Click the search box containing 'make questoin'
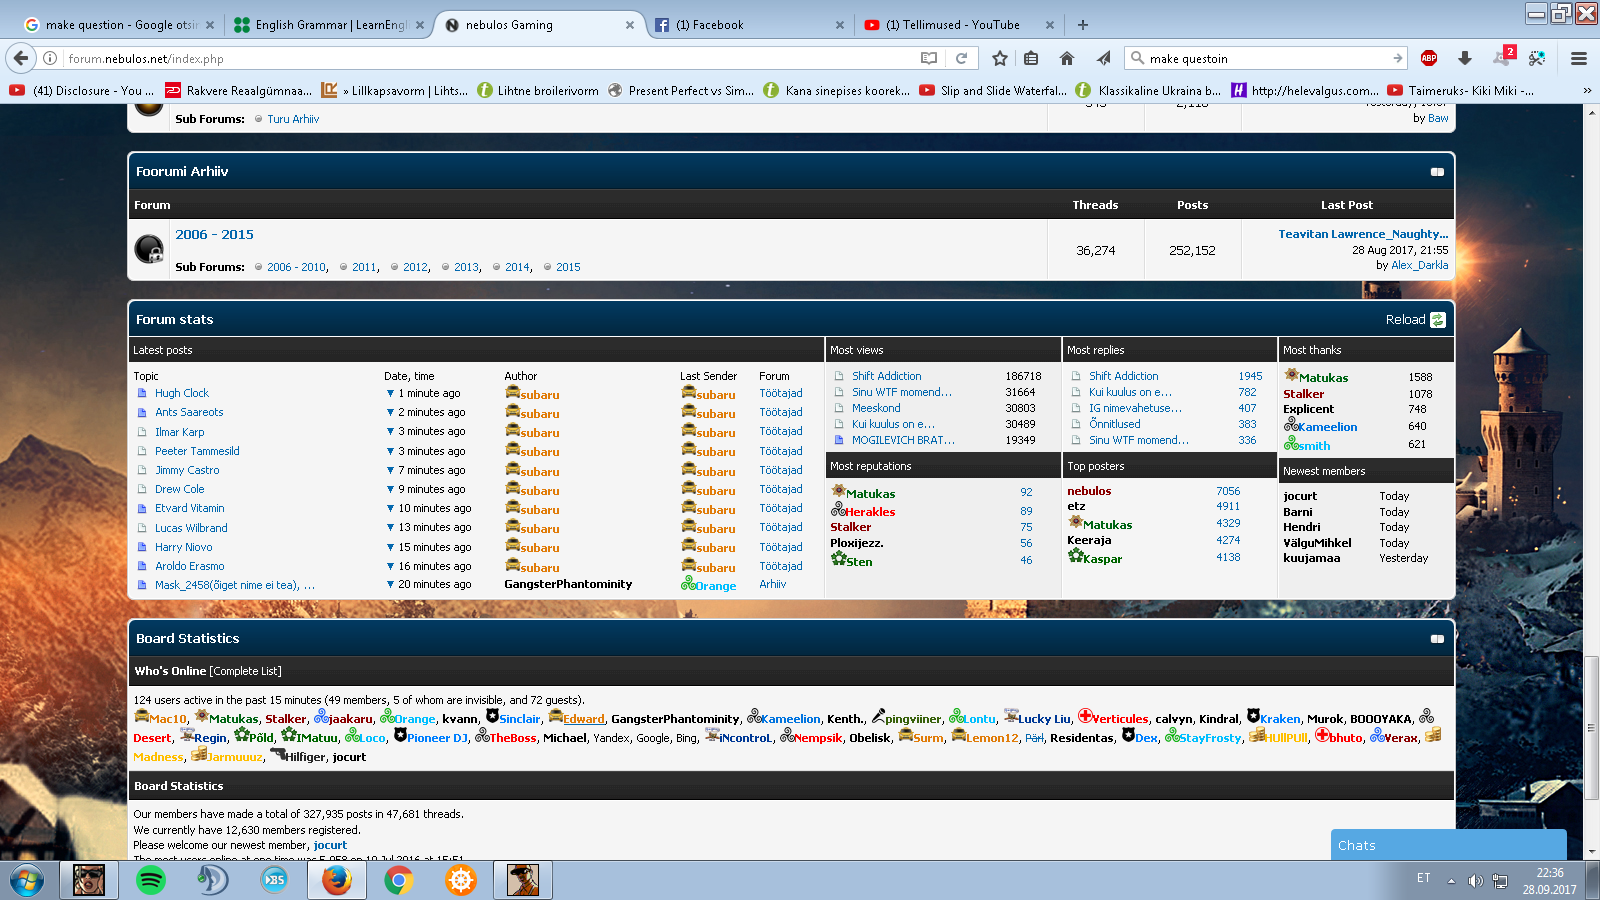This screenshot has width=1600, height=900. click(1267, 58)
